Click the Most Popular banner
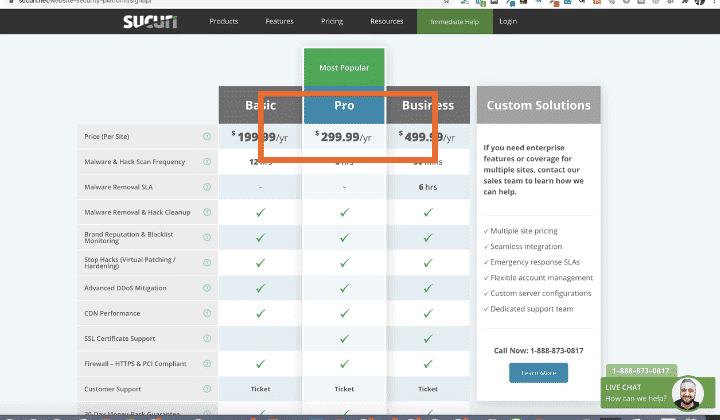This screenshot has height=420, width=720. (x=344, y=67)
